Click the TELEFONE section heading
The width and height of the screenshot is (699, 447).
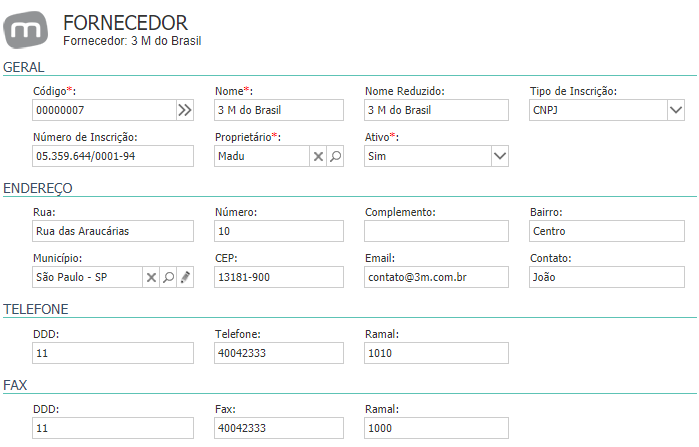coord(36,309)
